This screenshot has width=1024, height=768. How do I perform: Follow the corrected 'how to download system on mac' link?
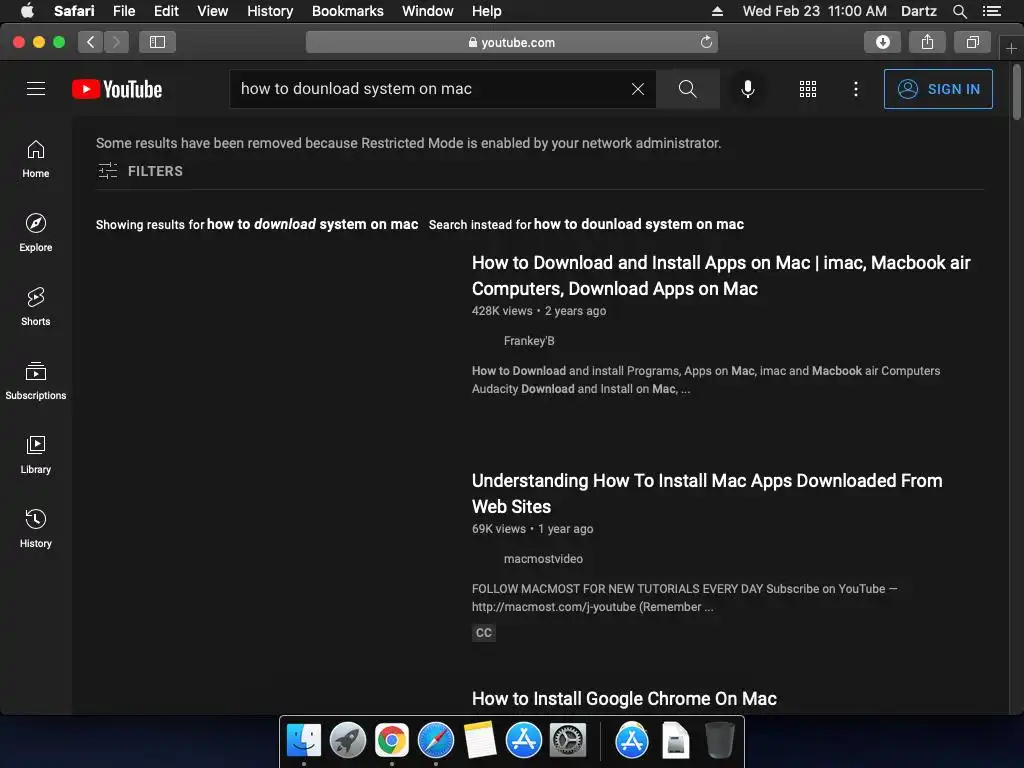click(x=312, y=224)
